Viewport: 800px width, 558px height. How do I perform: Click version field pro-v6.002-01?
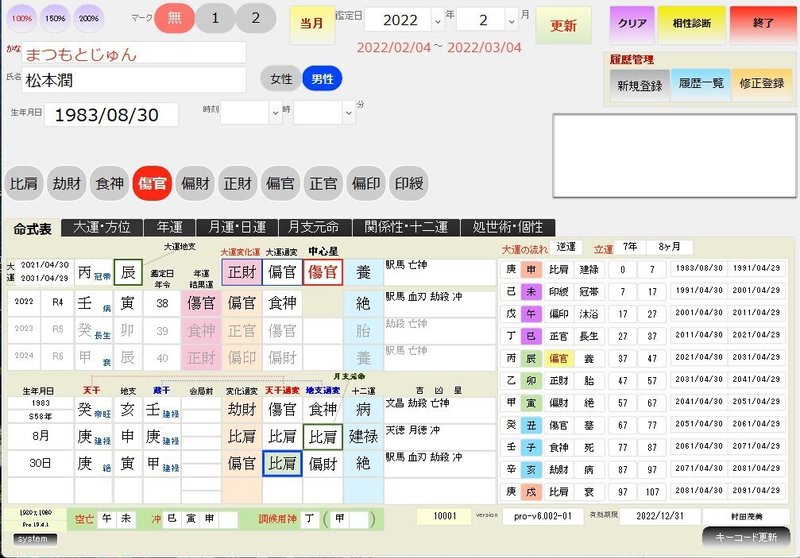543,516
